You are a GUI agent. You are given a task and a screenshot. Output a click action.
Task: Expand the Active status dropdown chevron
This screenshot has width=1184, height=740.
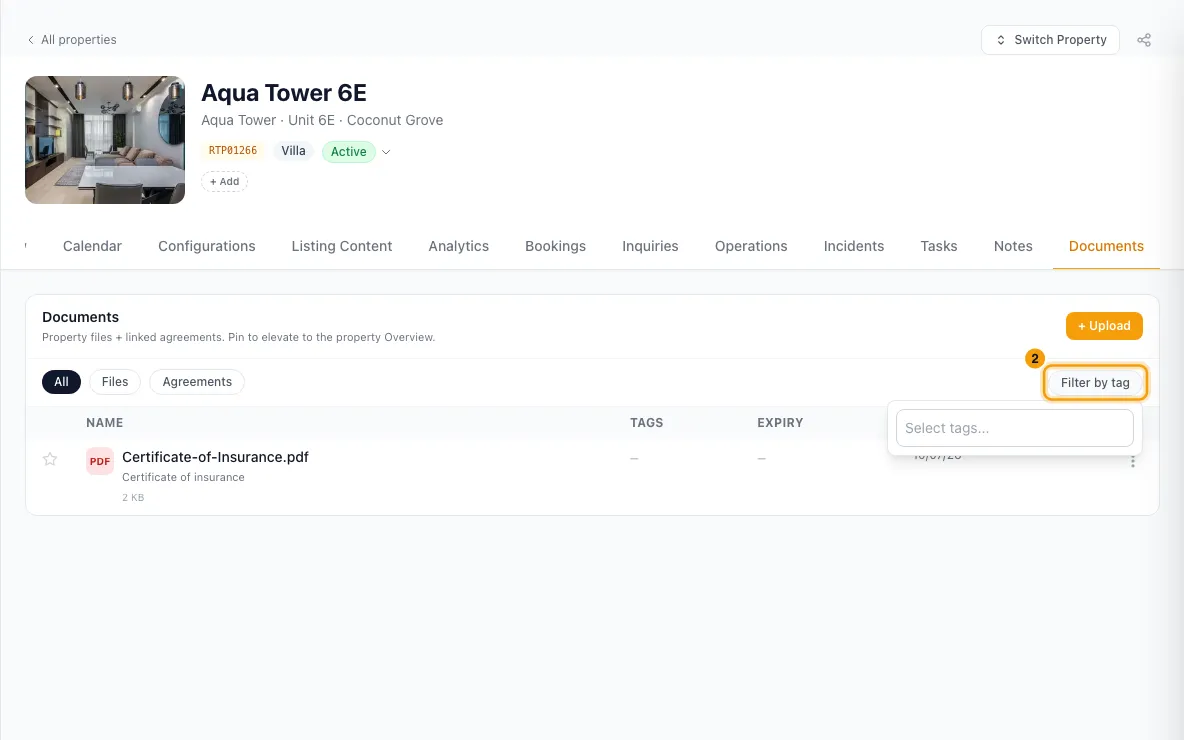click(x=386, y=152)
